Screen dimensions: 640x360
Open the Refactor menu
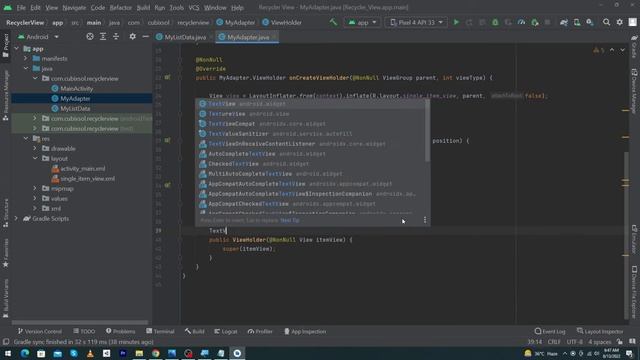(x=121, y=7)
